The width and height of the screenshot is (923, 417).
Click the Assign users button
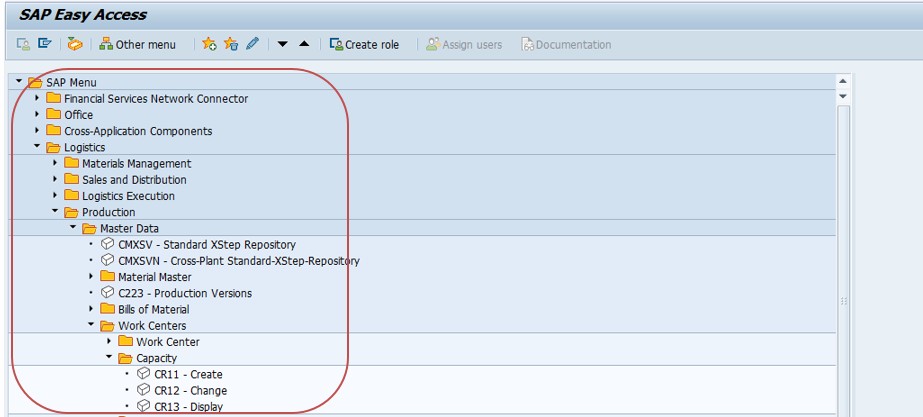coord(464,44)
